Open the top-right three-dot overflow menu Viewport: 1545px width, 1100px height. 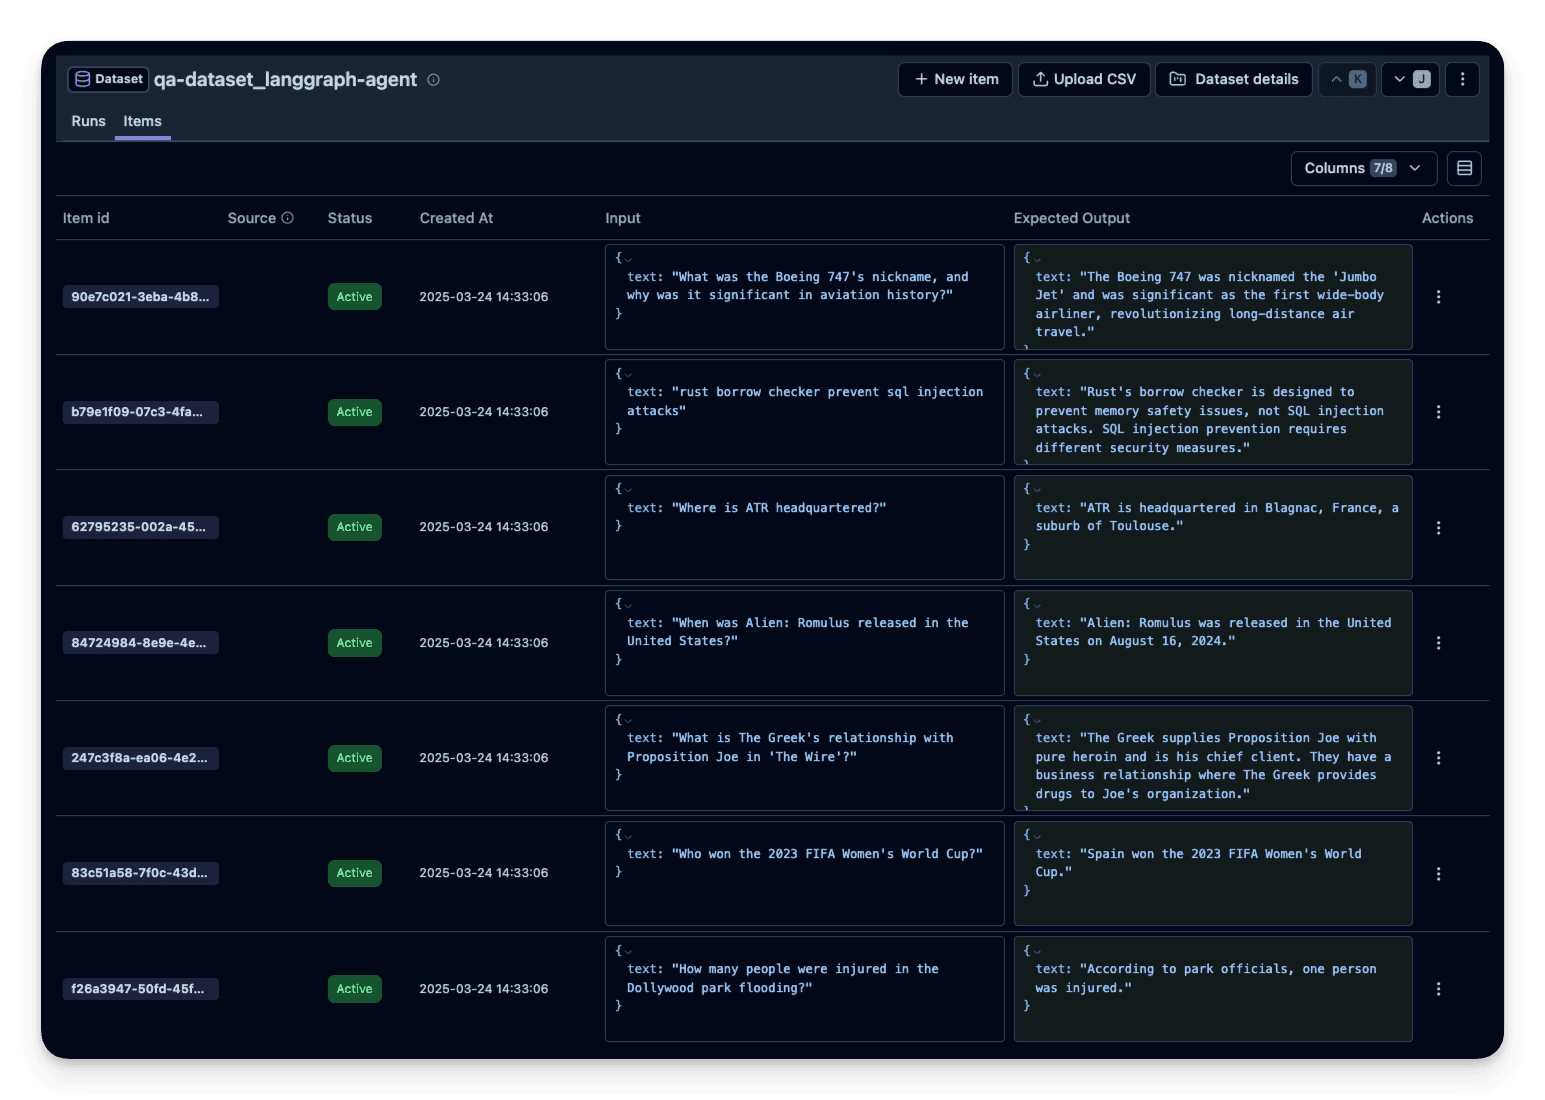1462,79
